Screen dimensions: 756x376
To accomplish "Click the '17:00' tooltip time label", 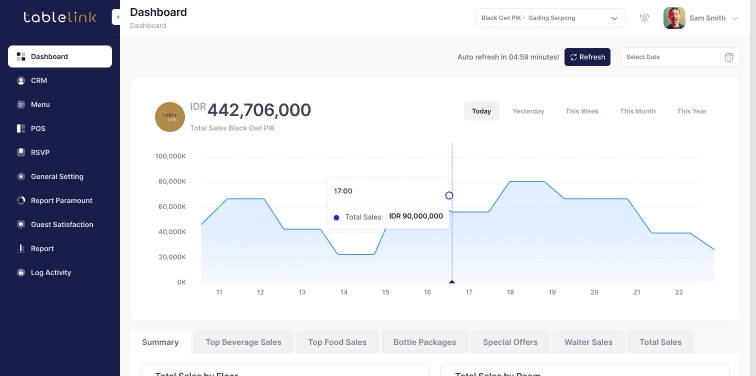I will (343, 191).
